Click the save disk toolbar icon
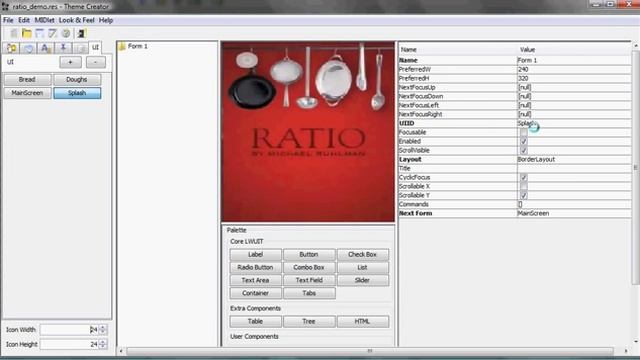The height and width of the screenshot is (360, 640). point(40,33)
